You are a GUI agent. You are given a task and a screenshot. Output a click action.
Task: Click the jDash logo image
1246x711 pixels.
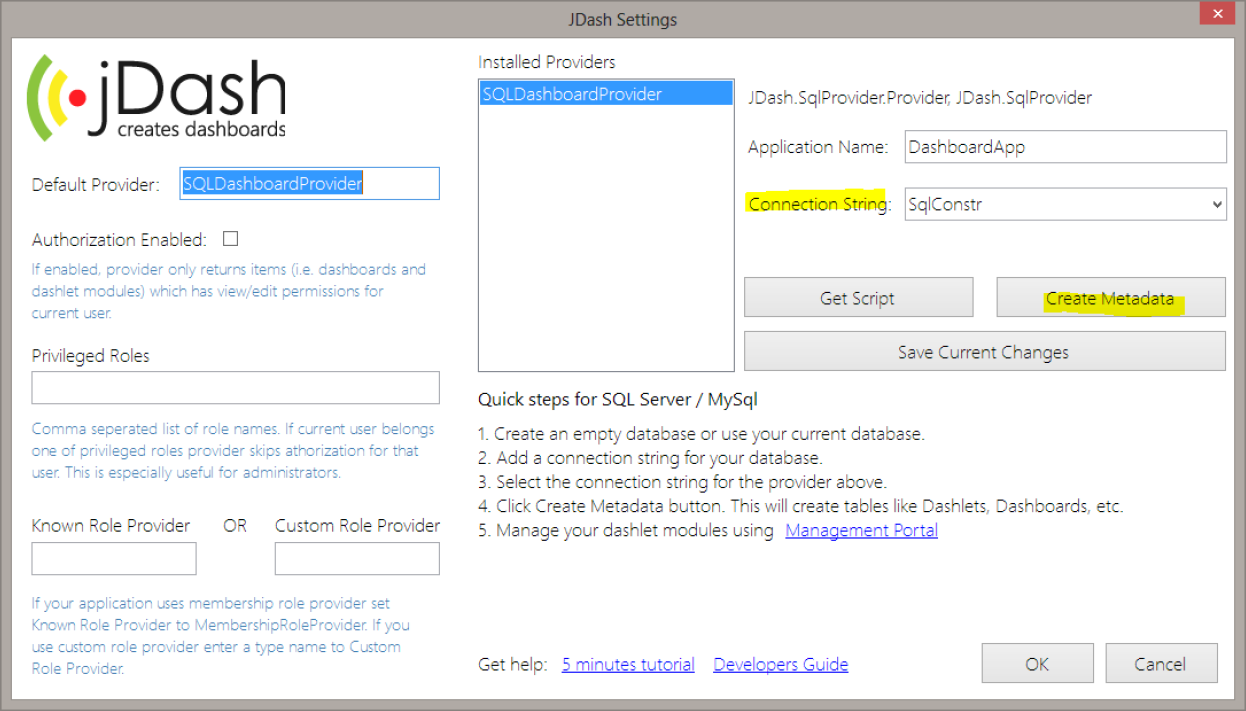156,97
